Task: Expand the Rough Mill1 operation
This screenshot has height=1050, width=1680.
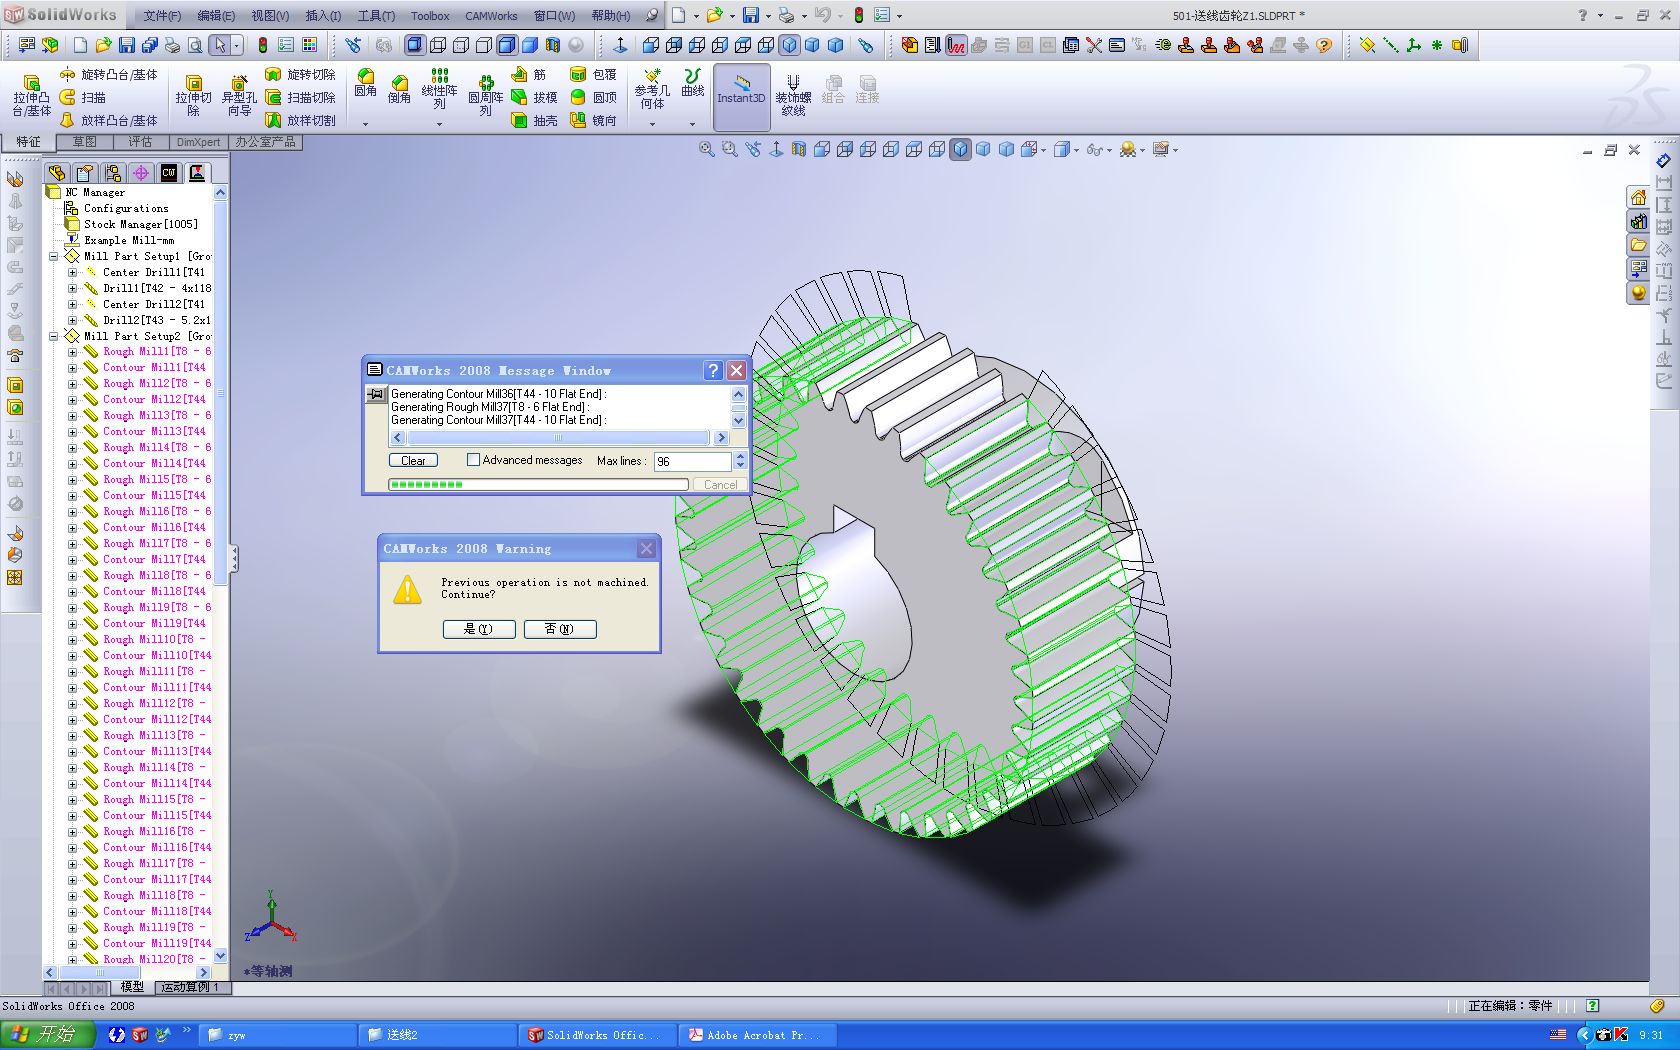Action: pyautogui.click(x=72, y=352)
